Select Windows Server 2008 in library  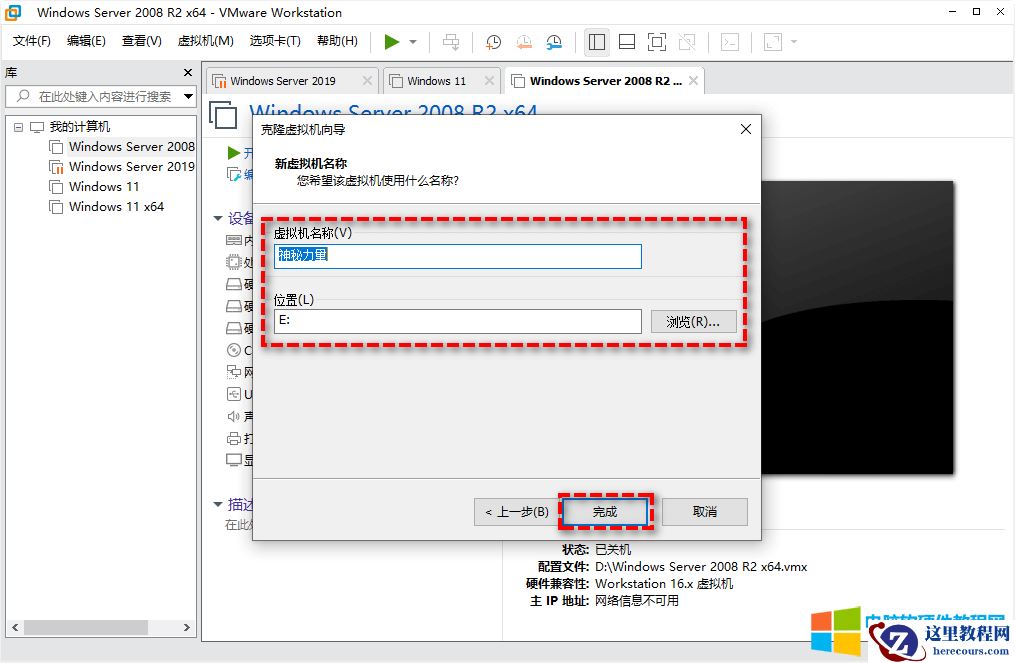click(131, 147)
